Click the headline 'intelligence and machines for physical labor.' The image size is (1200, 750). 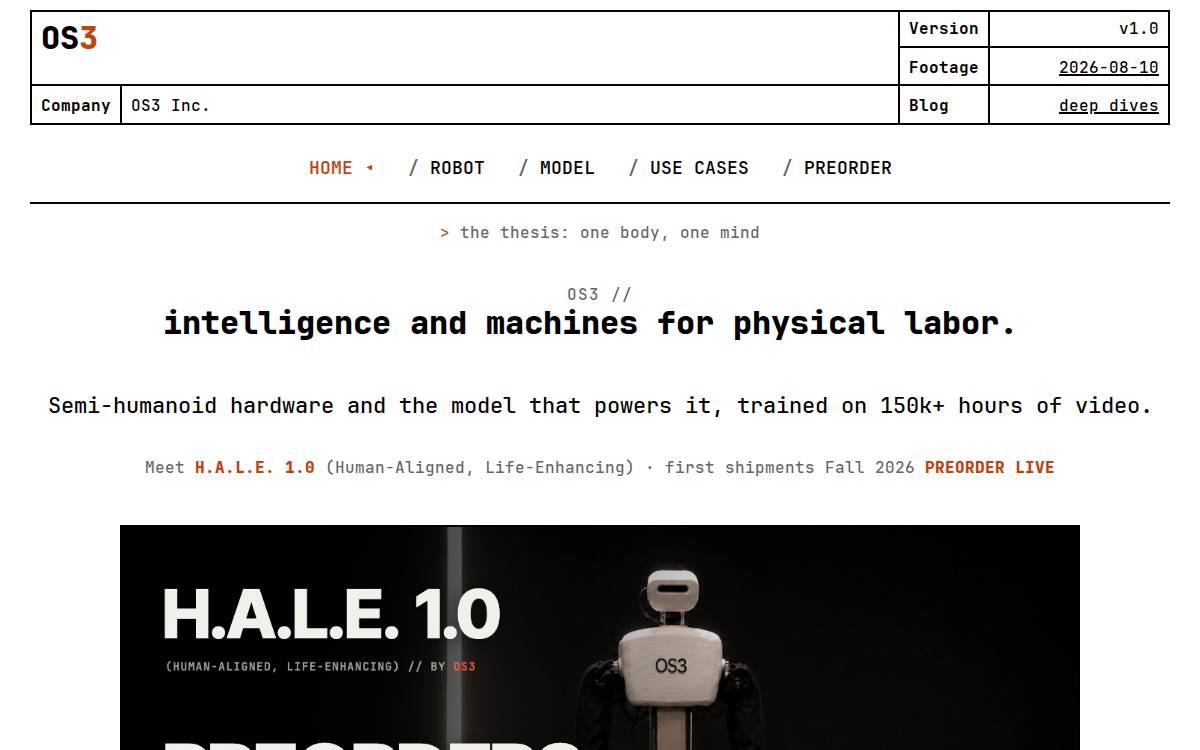(x=590, y=323)
